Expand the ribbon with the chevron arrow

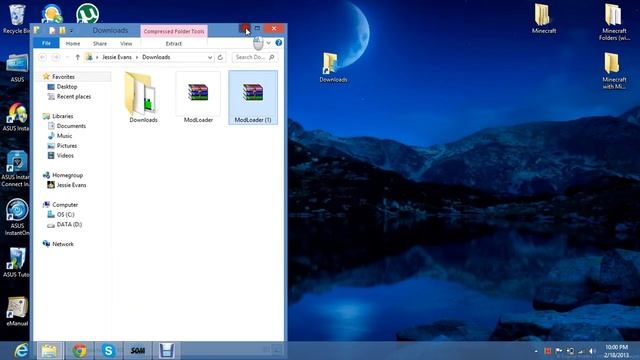269,43
